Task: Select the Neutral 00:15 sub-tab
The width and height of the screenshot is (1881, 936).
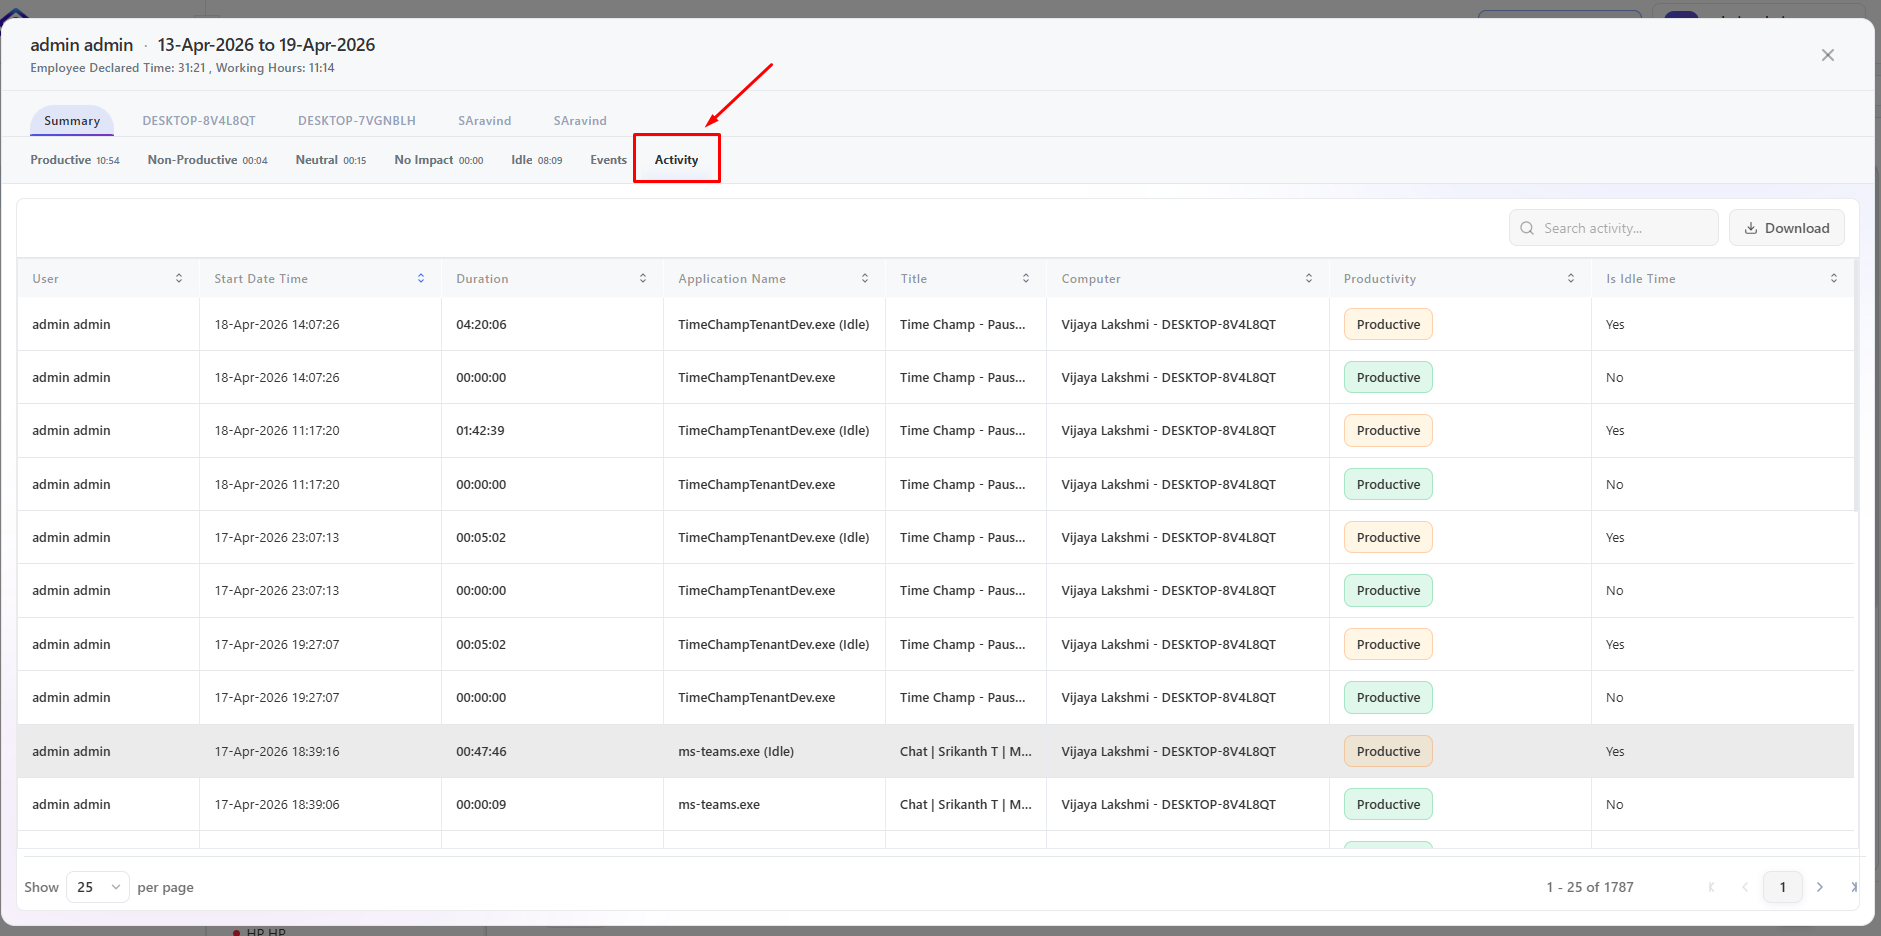Action: [x=331, y=160]
